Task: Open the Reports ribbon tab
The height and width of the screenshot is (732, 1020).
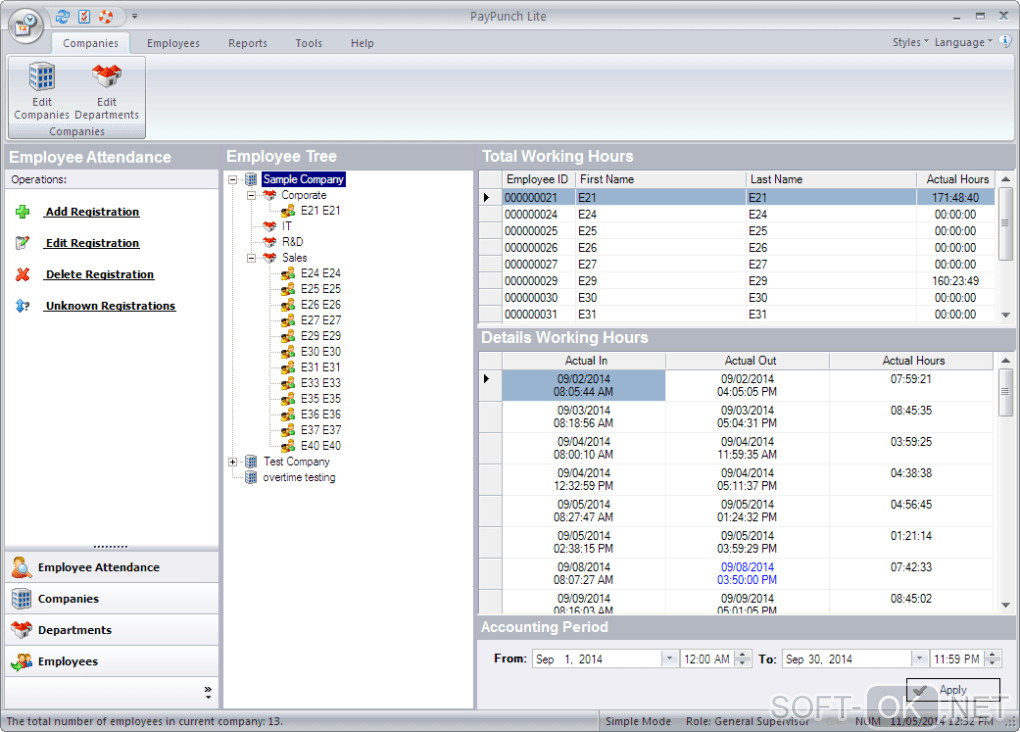Action: coord(247,43)
